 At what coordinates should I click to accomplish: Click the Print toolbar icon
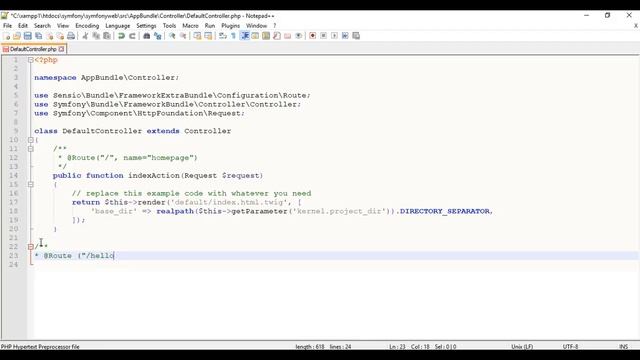coord(71,36)
